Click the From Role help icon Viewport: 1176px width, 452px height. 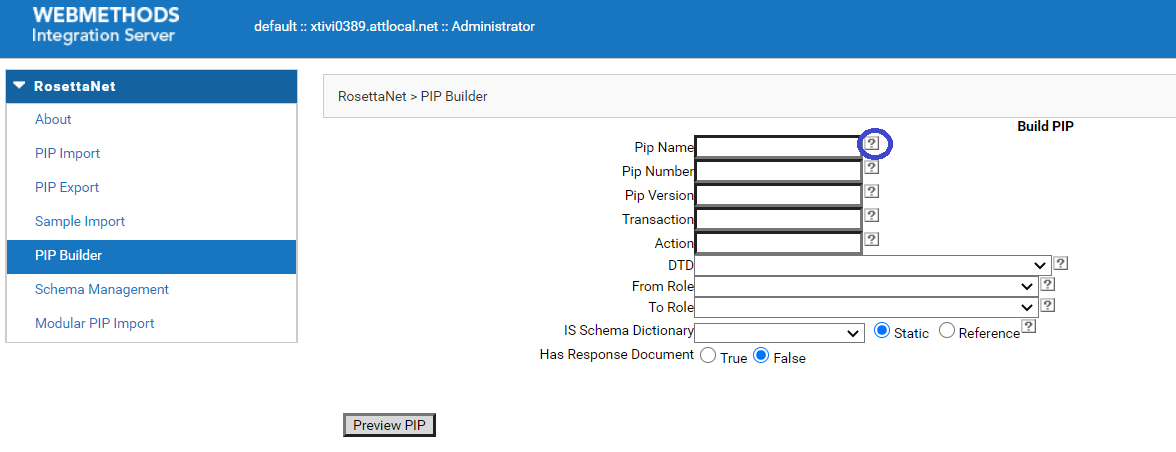click(1048, 285)
